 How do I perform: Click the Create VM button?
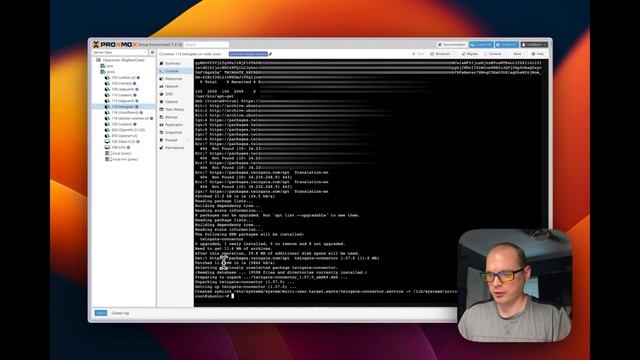pos(481,44)
